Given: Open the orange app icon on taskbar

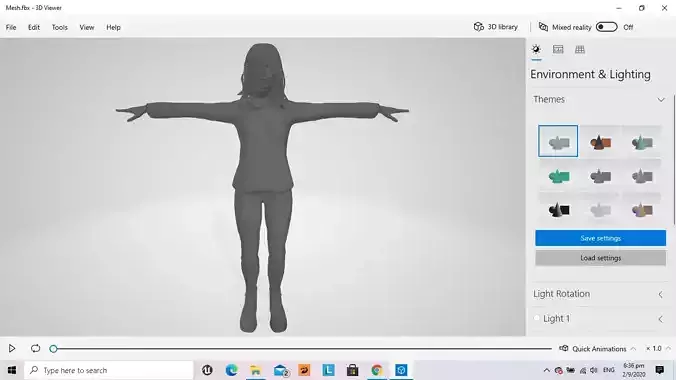Looking at the screenshot, I should [304, 370].
